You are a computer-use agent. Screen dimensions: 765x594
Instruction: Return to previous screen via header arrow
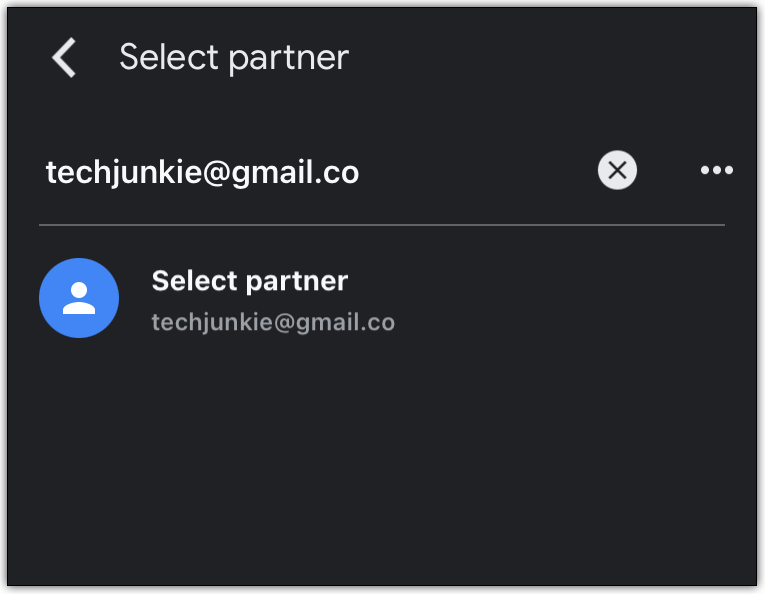pos(64,58)
